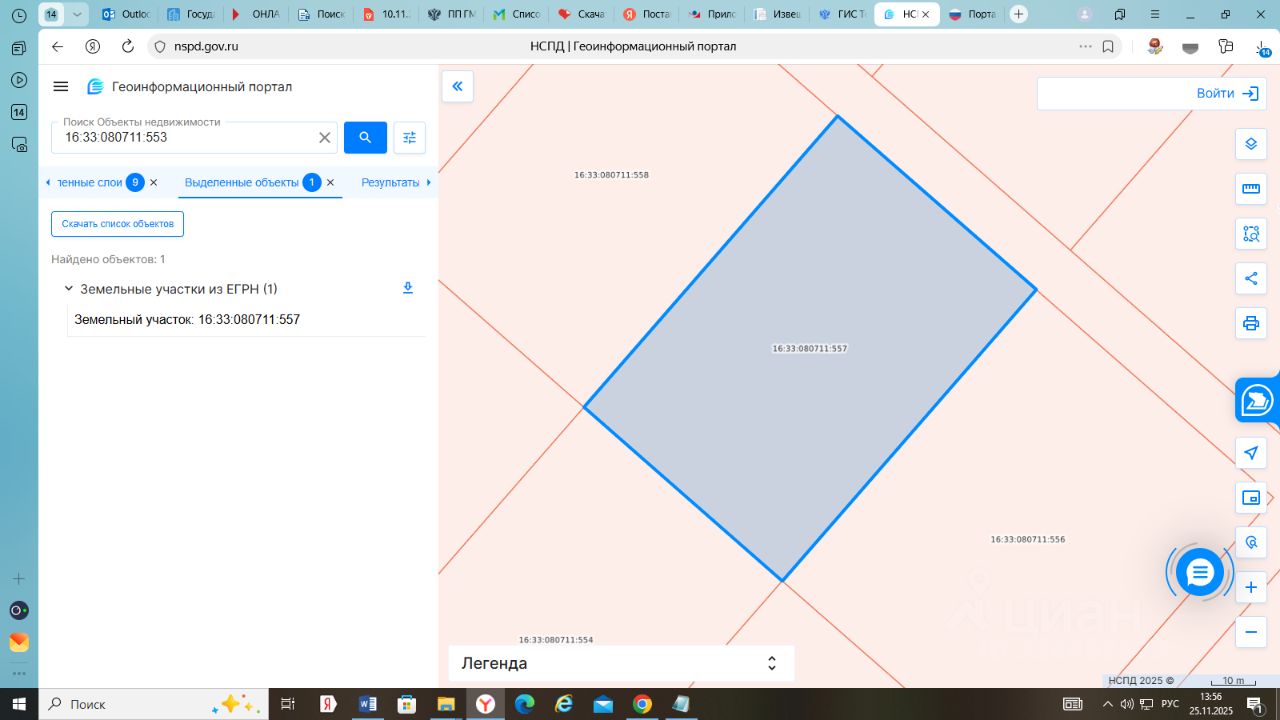Open the browser history sidebar icon
Viewport: 1280px width, 720px height.
pyautogui.click(x=18, y=15)
